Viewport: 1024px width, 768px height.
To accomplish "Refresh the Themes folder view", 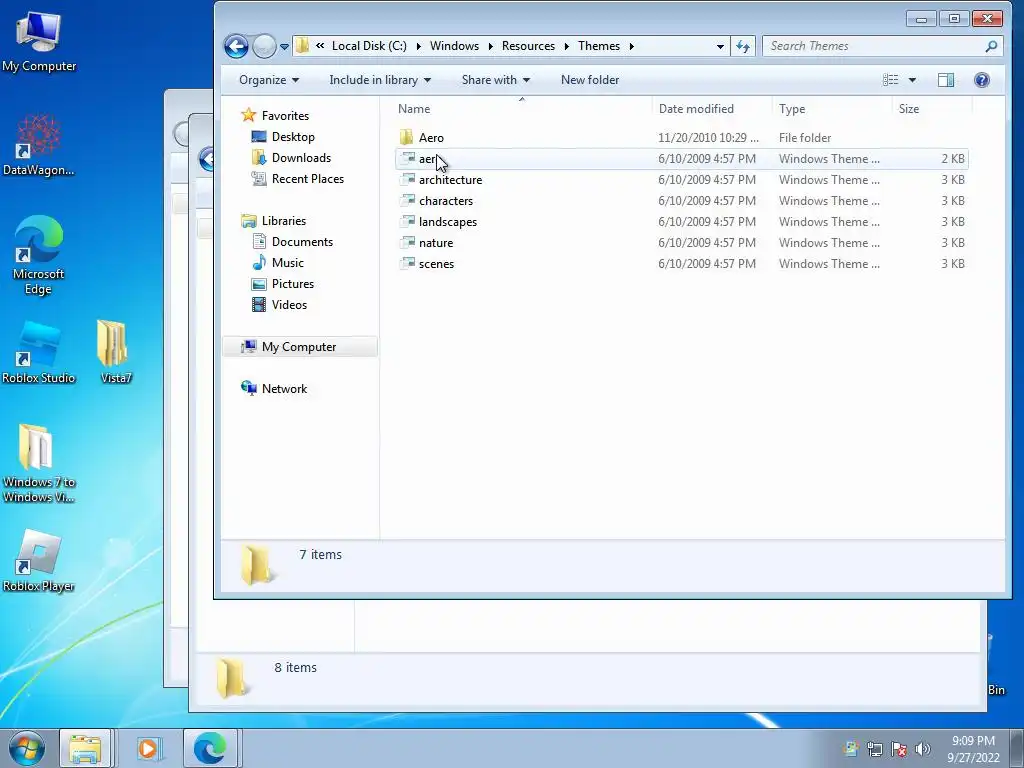I will [x=743, y=46].
